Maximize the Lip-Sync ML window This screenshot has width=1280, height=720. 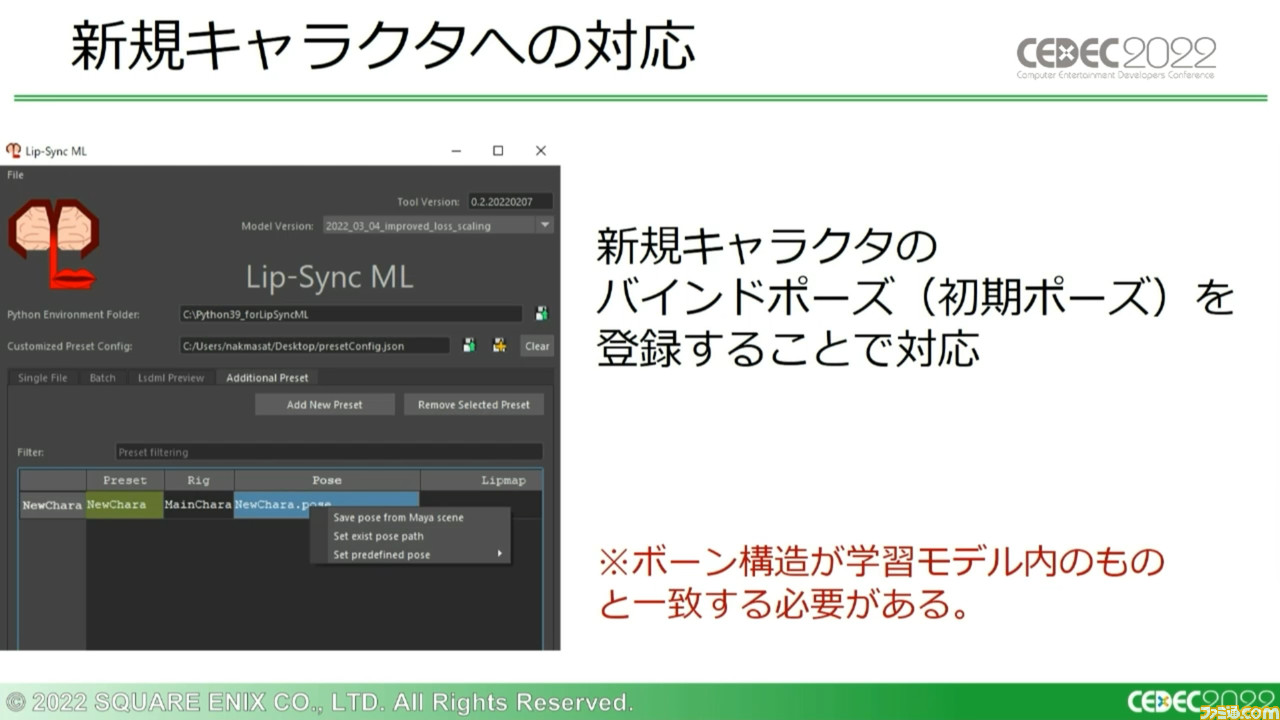[498, 151]
